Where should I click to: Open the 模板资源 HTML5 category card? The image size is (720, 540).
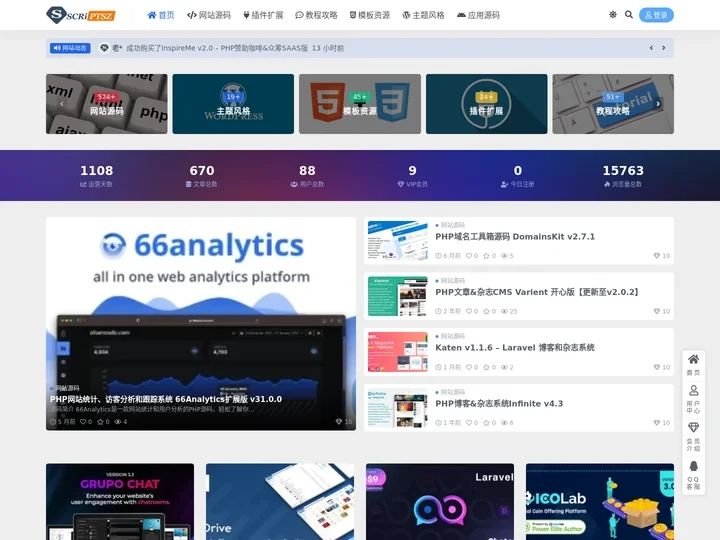tap(360, 104)
